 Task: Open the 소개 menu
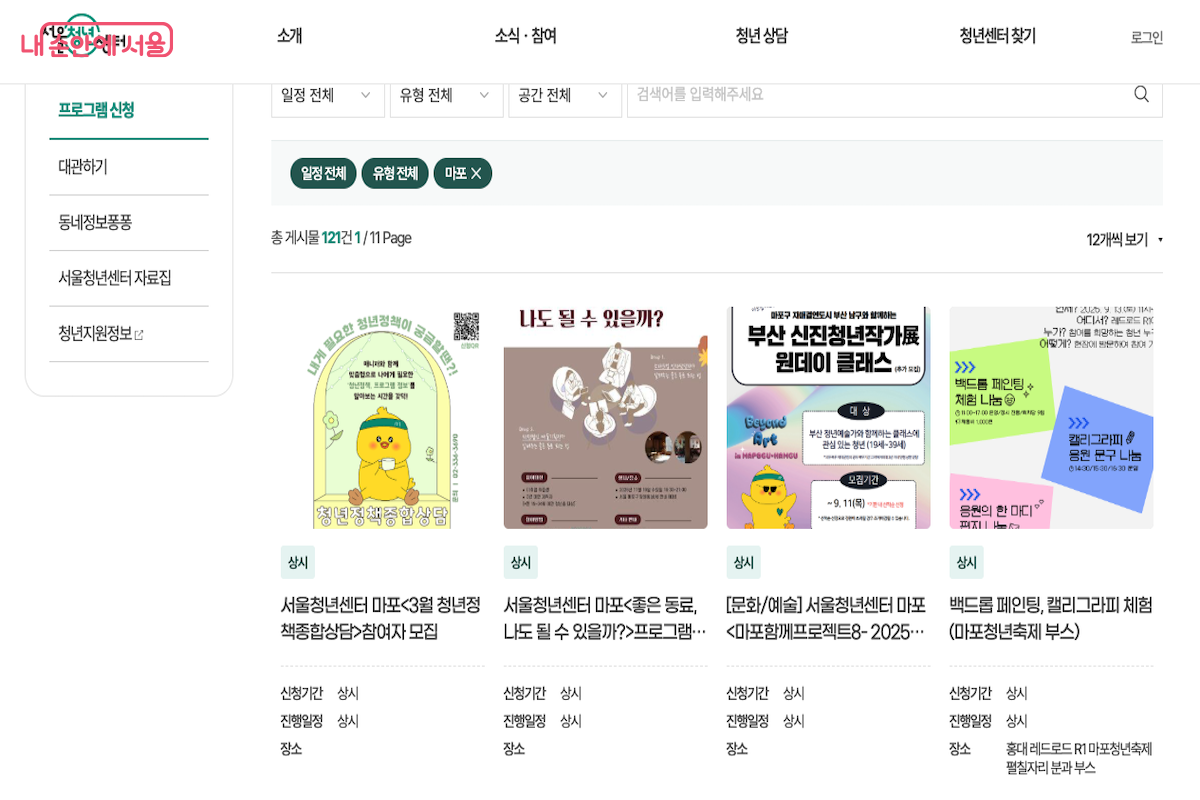(x=289, y=35)
